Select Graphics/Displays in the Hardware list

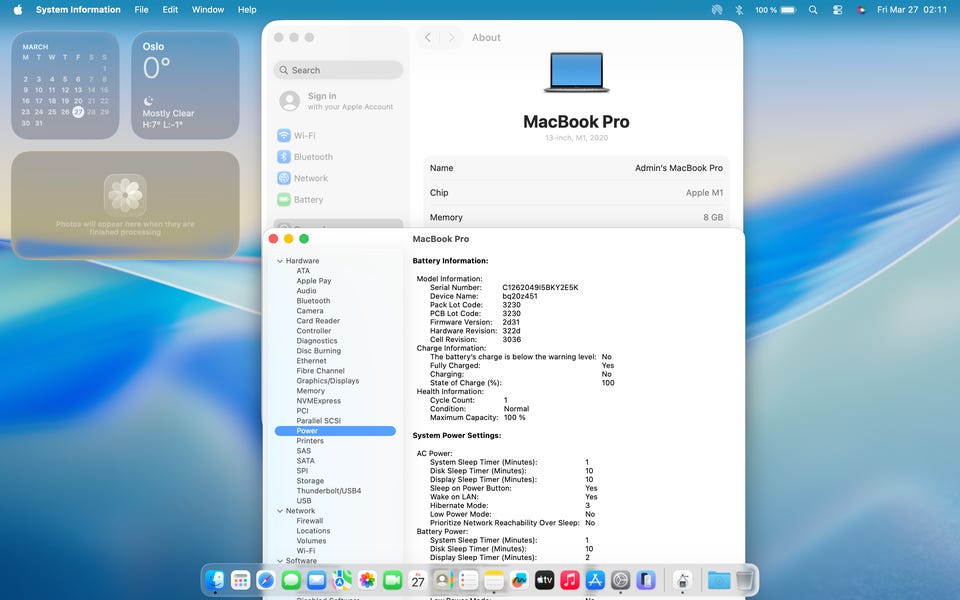pos(328,381)
